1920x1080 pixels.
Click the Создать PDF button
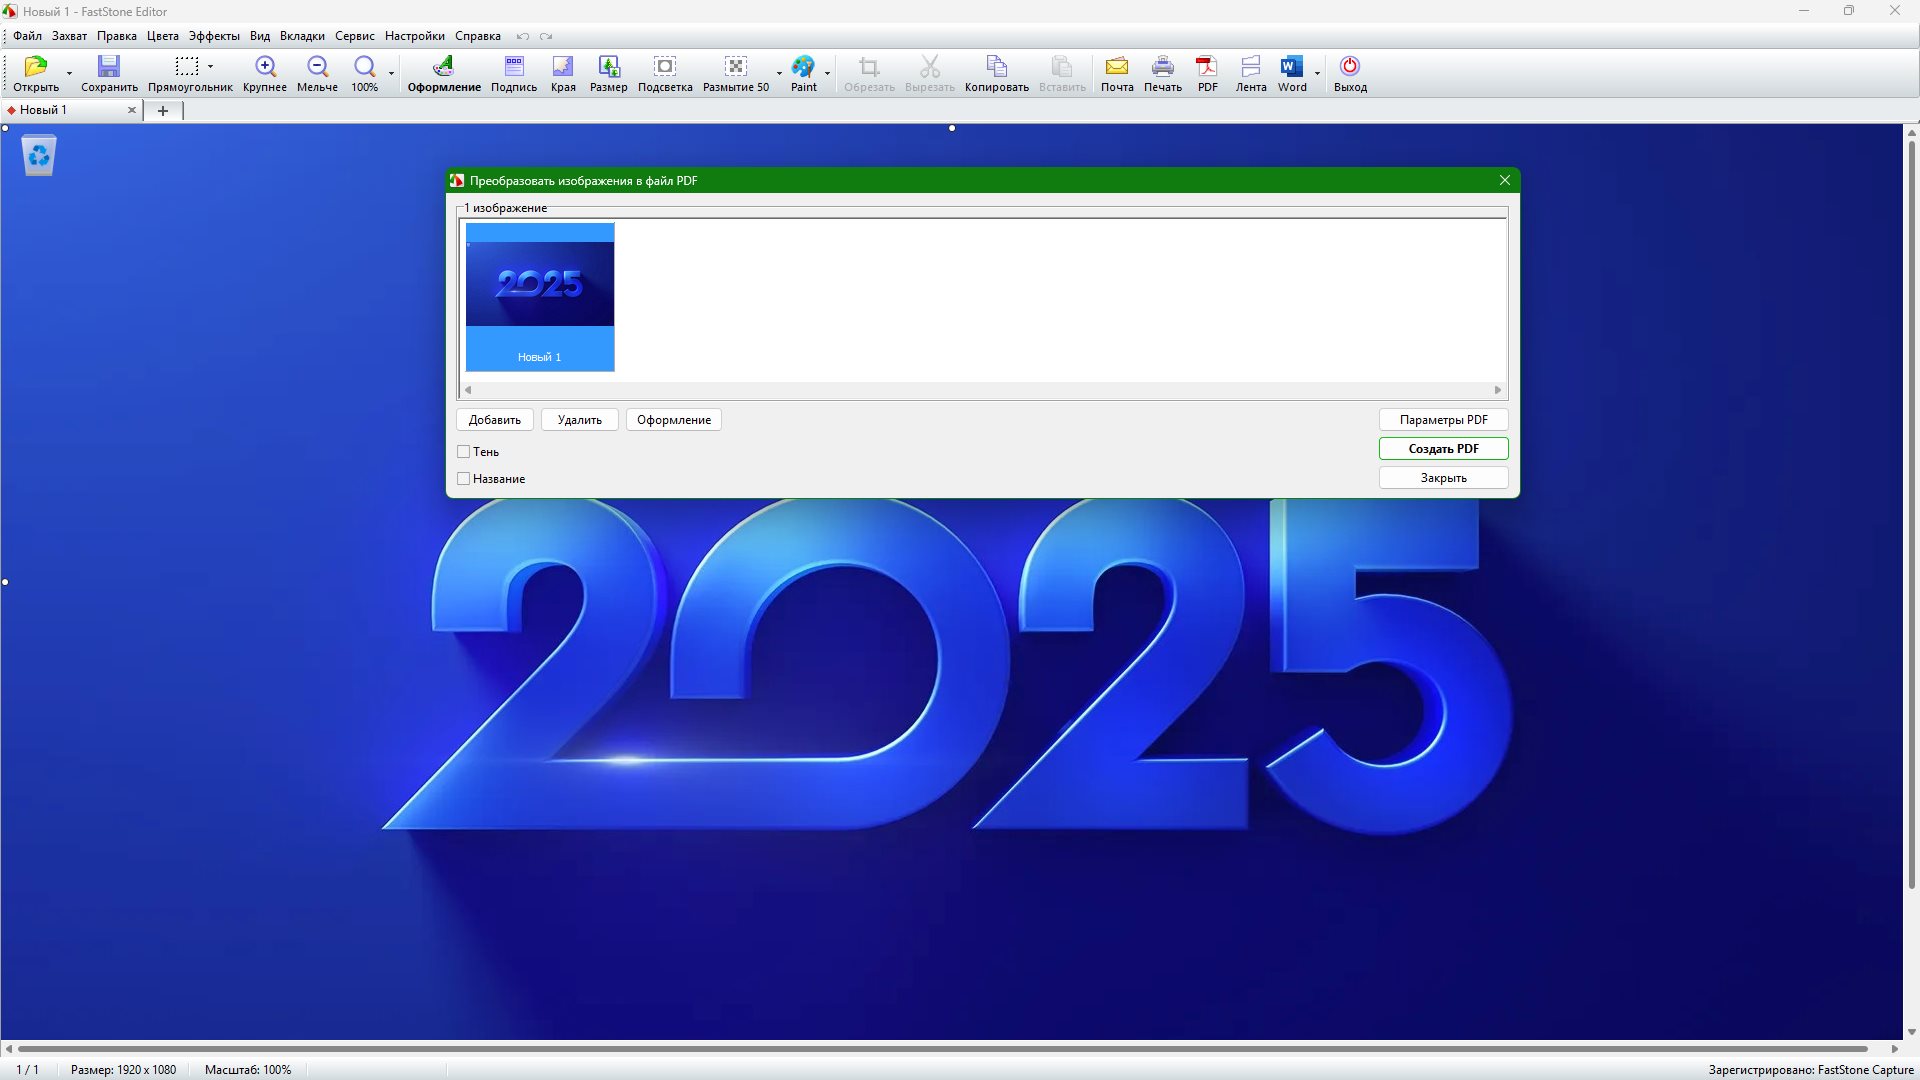[1443, 449]
